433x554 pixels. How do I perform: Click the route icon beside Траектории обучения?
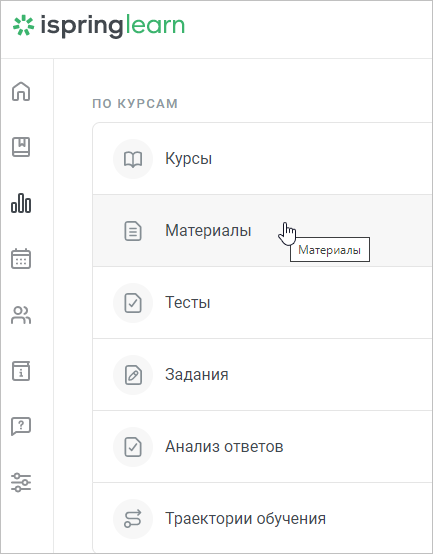133,519
